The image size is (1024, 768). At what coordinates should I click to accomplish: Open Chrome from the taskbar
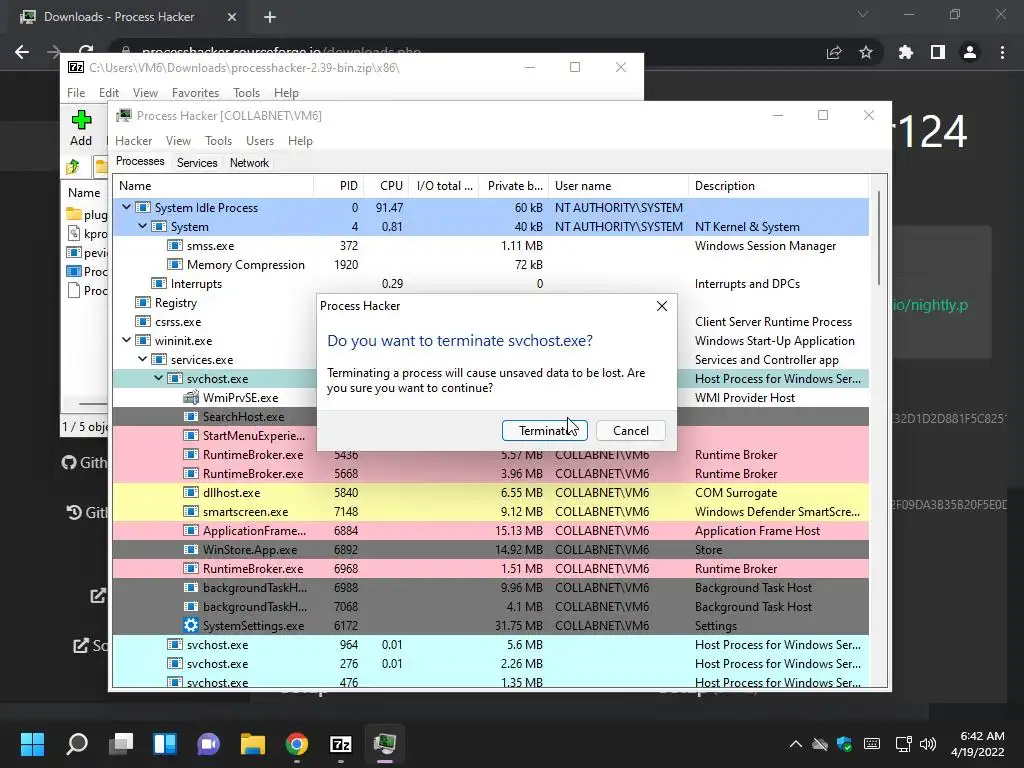click(296, 743)
